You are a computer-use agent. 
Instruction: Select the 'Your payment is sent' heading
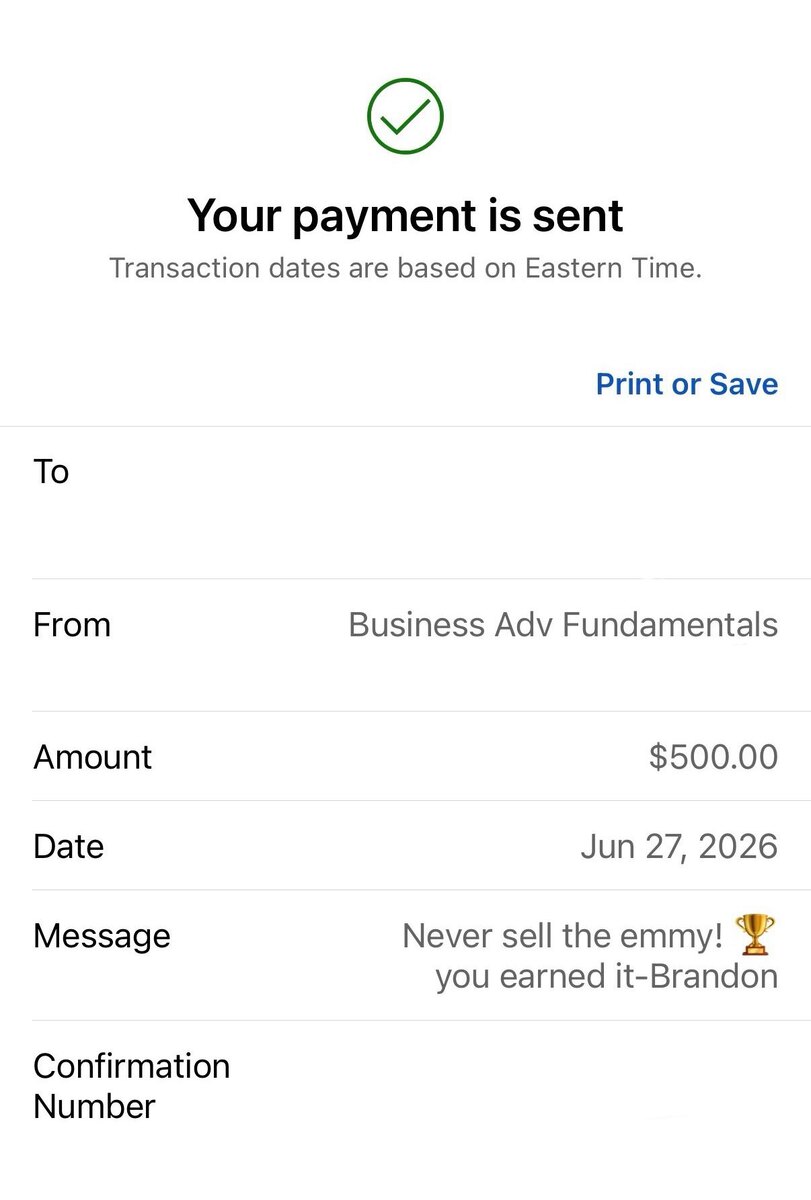pyautogui.click(x=405, y=215)
